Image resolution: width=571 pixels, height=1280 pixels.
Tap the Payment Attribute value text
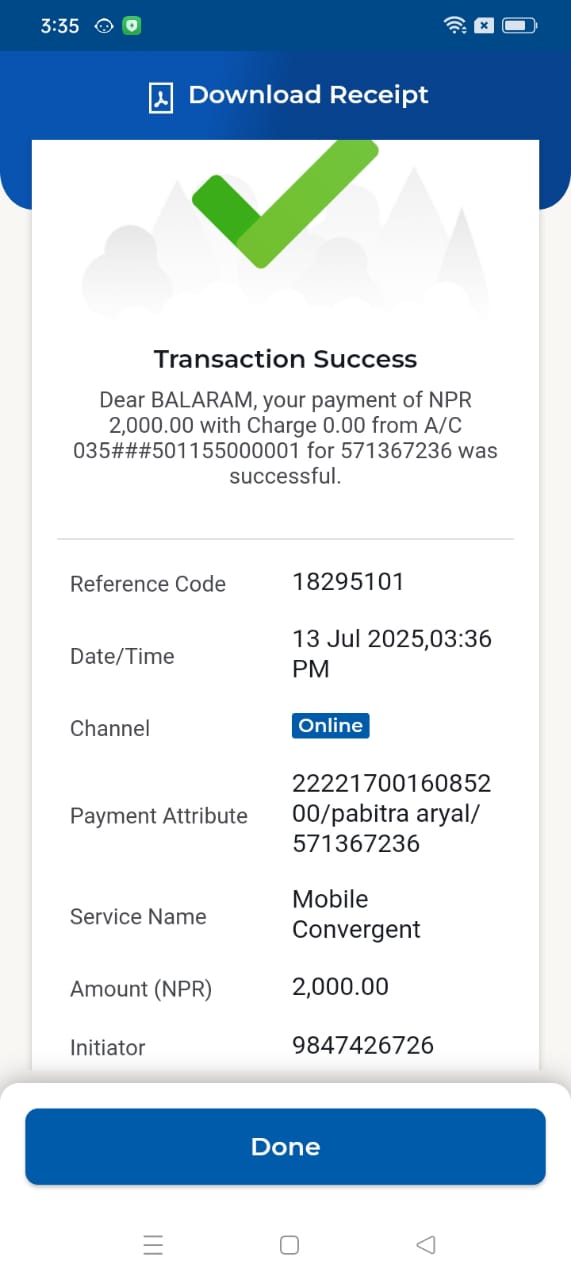(x=391, y=813)
